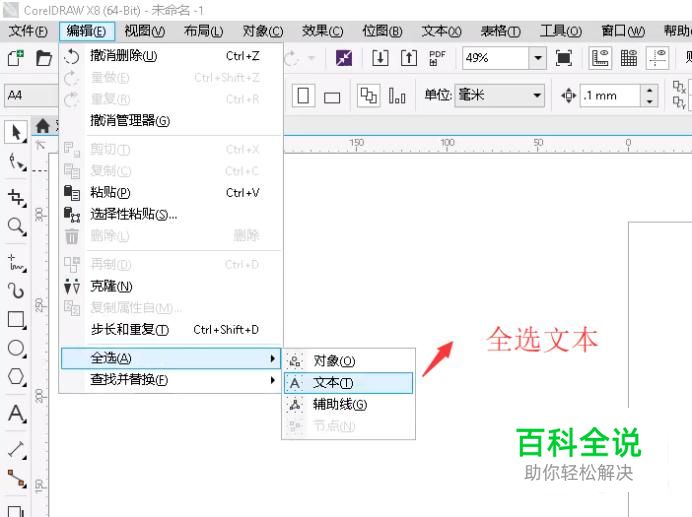Open the 文本(X) menu

click(441, 31)
